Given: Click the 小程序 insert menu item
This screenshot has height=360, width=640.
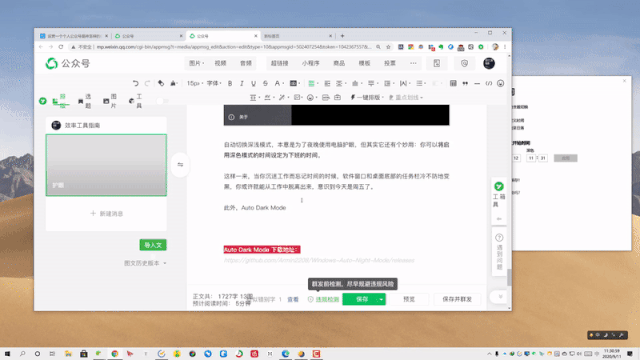Looking at the screenshot, I should pyautogui.click(x=311, y=63).
